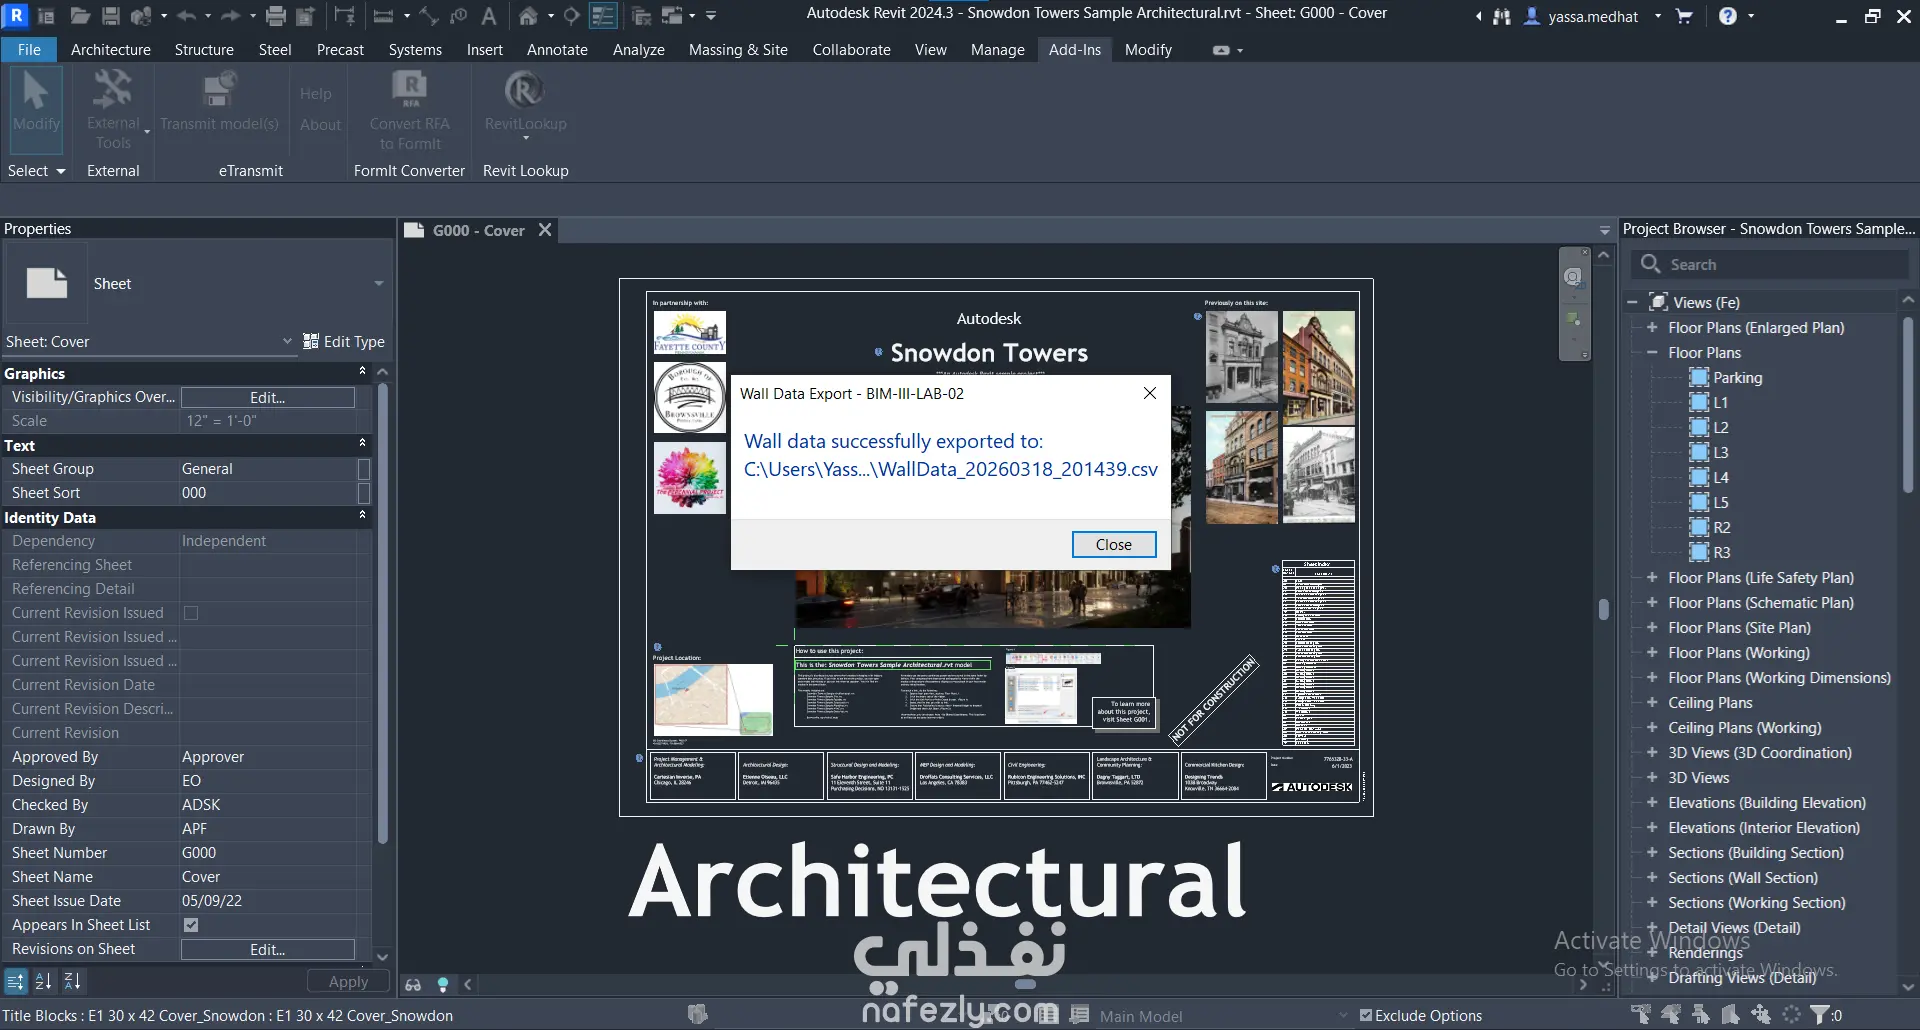Switch to the Annotate ribbon tab
This screenshot has height=1030, width=1920.
(557, 50)
